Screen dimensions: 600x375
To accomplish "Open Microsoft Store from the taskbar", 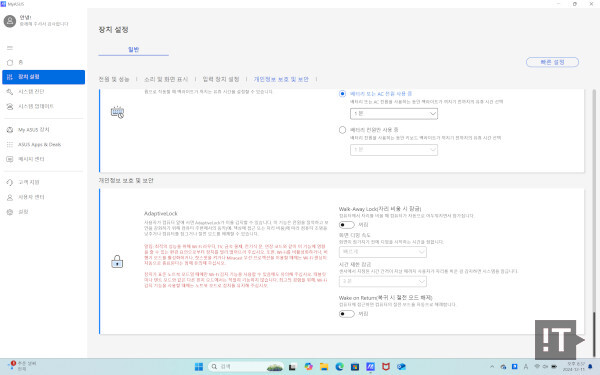I will pos(355,367).
